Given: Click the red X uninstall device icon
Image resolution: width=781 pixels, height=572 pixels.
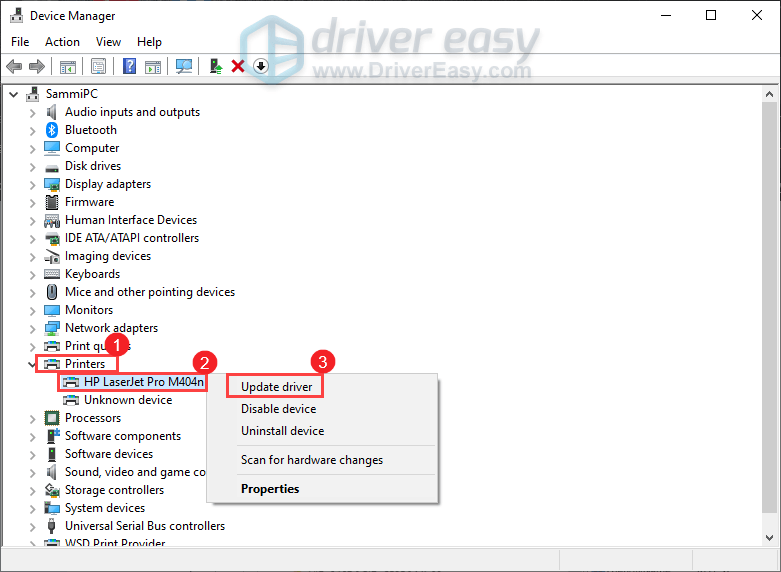Looking at the screenshot, I should [238, 66].
